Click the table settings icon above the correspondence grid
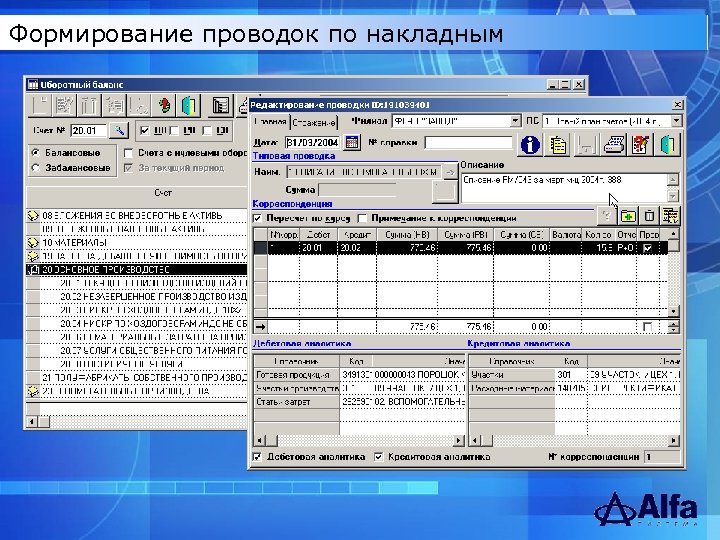Image resolution: width=720 pixels, height=540 pixels. (670, 215)
